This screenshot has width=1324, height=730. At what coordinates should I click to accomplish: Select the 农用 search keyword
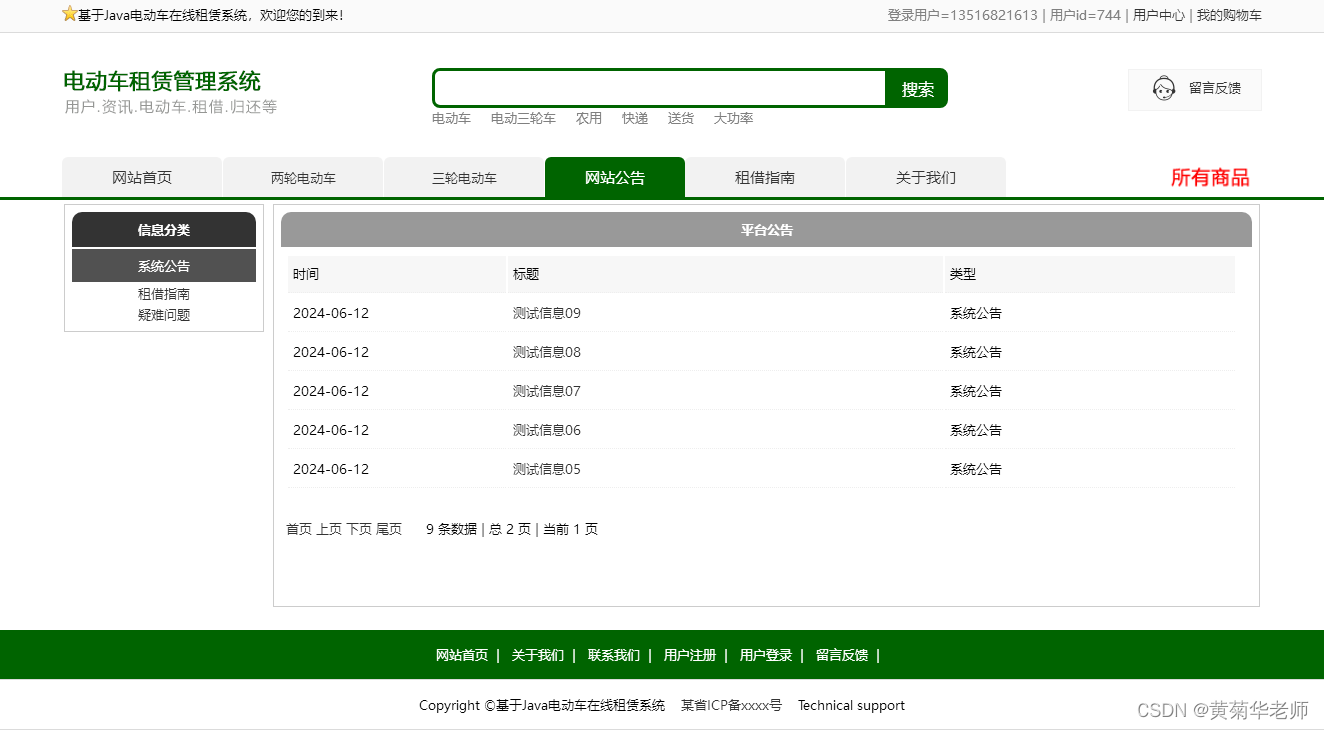pyautogui.click(x=589, y=118)
